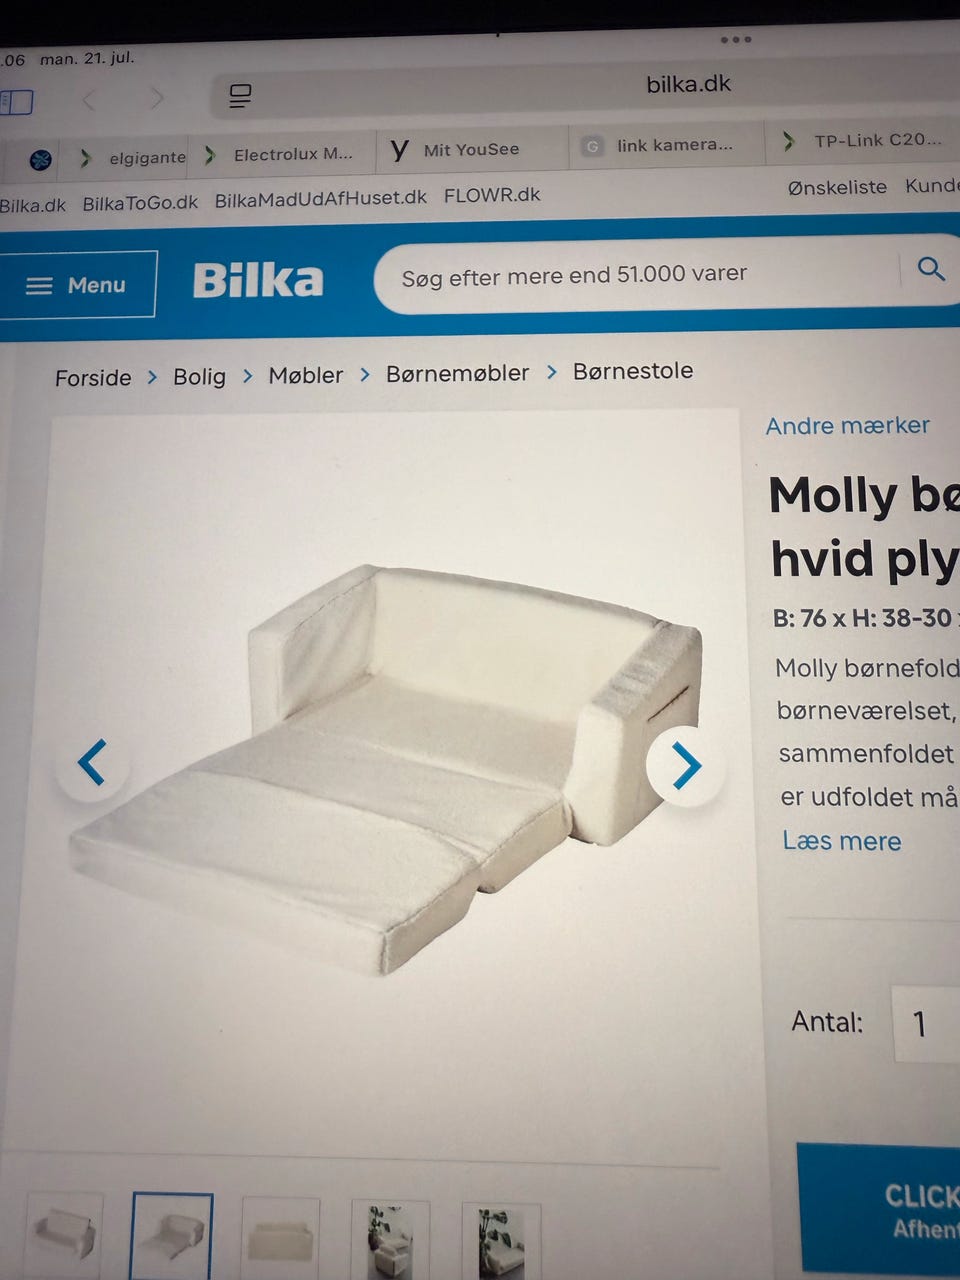Image resolution: width=960 pixels, height=1280 pixels.
Task: Navigate to Børnemøbler breadcrumb
Action: (457, 373)
